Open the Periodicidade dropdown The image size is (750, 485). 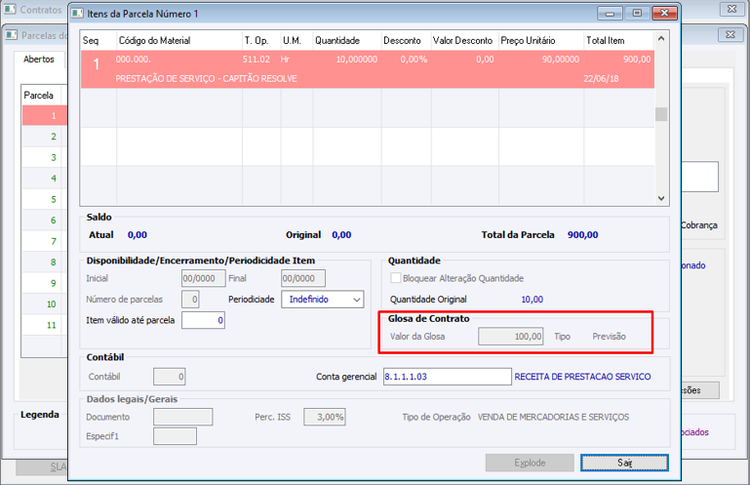(322, 299)
